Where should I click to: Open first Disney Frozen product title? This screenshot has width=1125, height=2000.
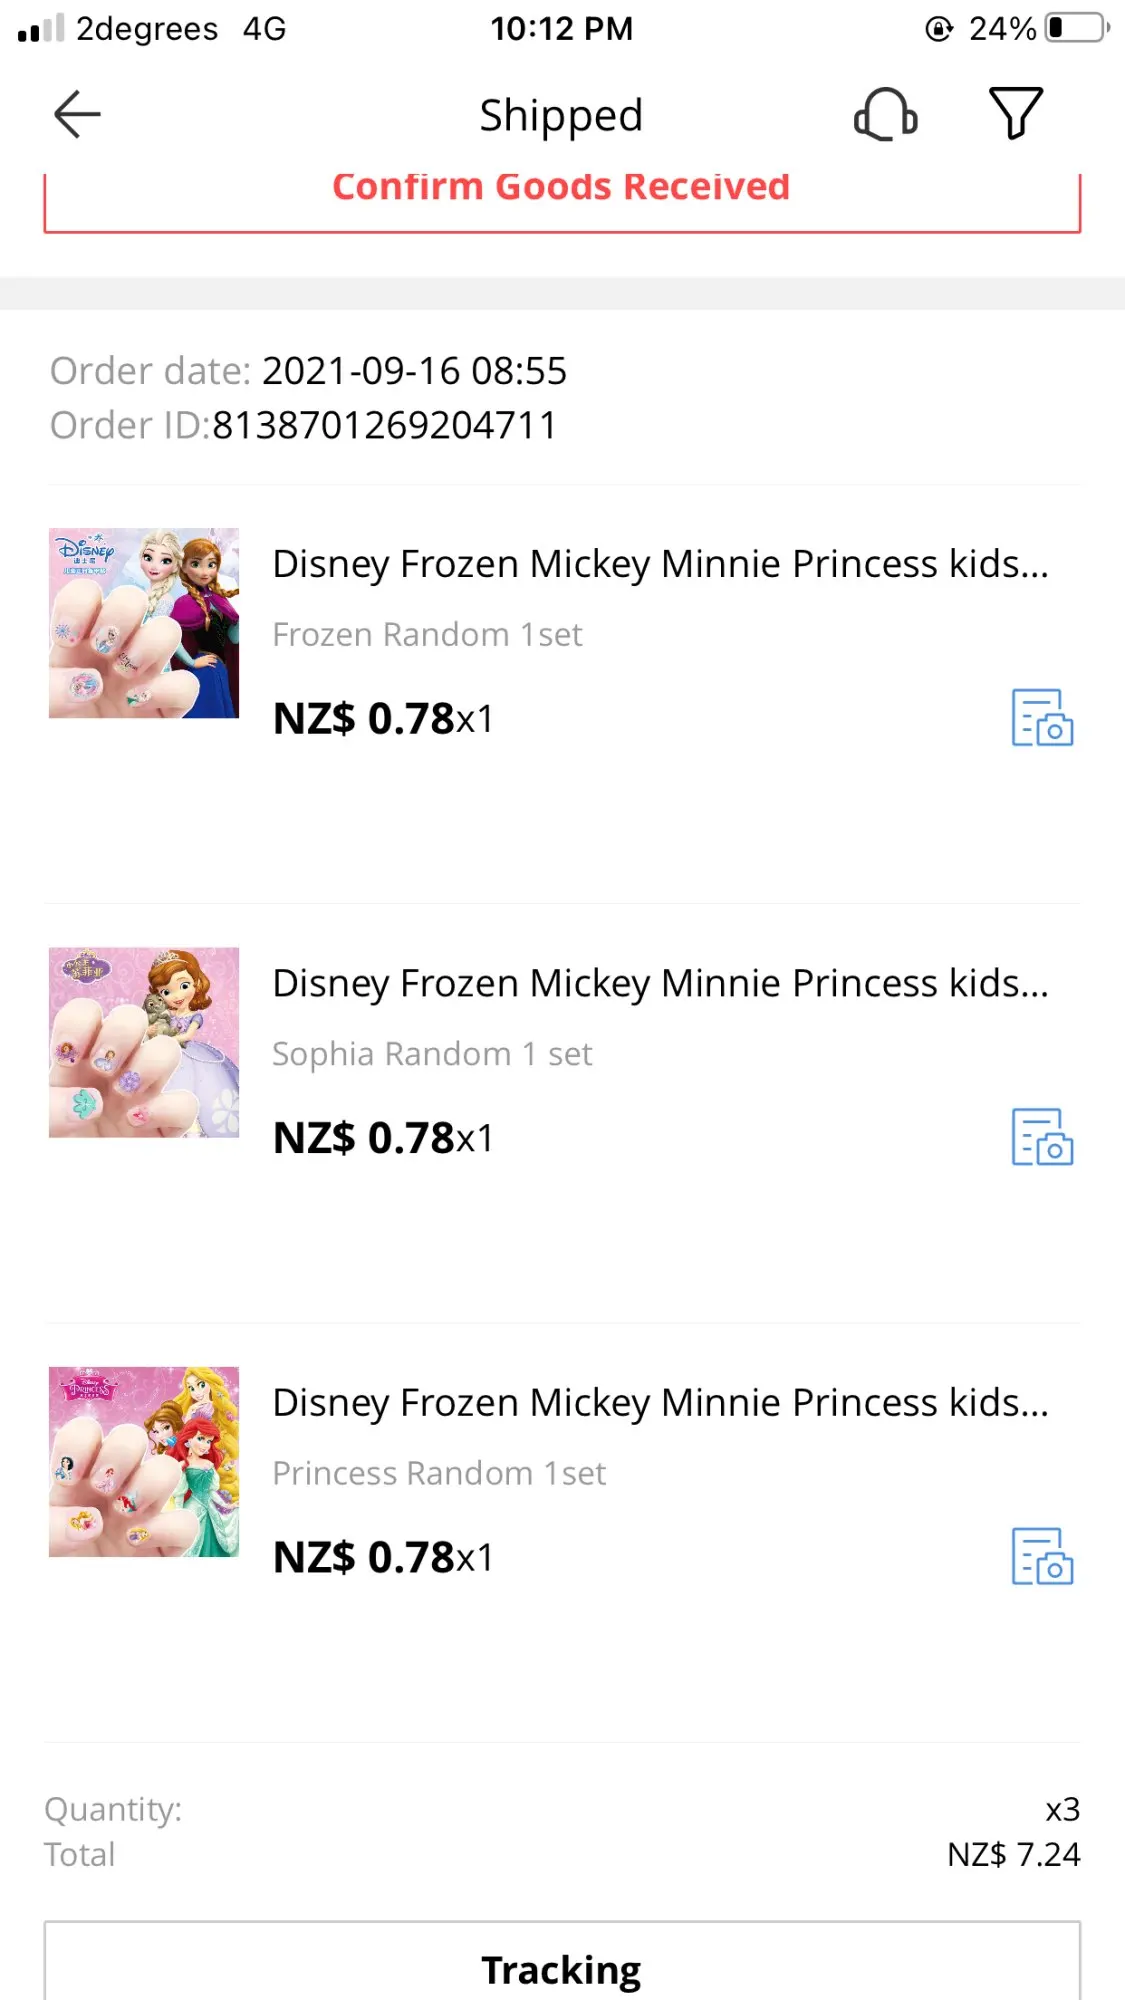[x=660, y=564]
